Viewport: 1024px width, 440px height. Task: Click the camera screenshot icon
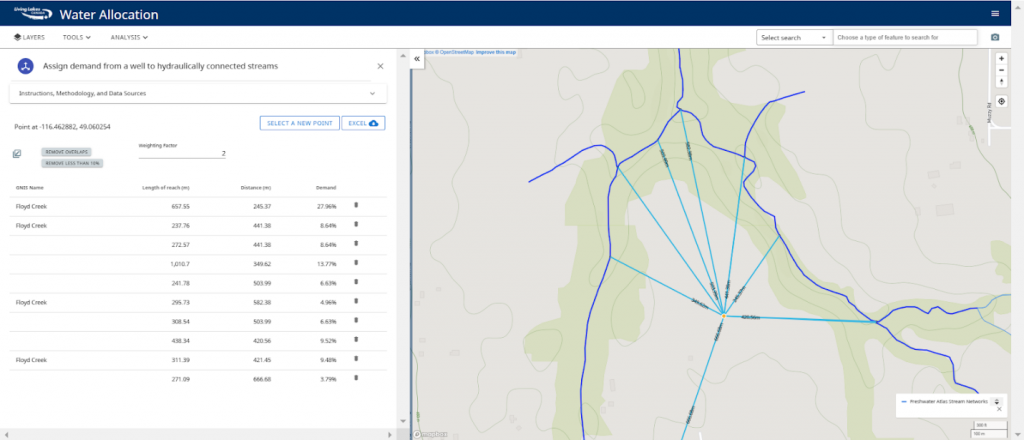[x=994, y=37]
